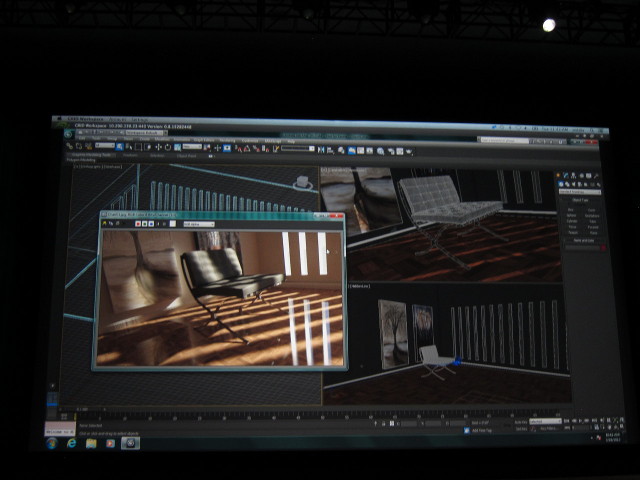Toggle Angle Snap
The image size is (640, 480).
coord(247,148)
